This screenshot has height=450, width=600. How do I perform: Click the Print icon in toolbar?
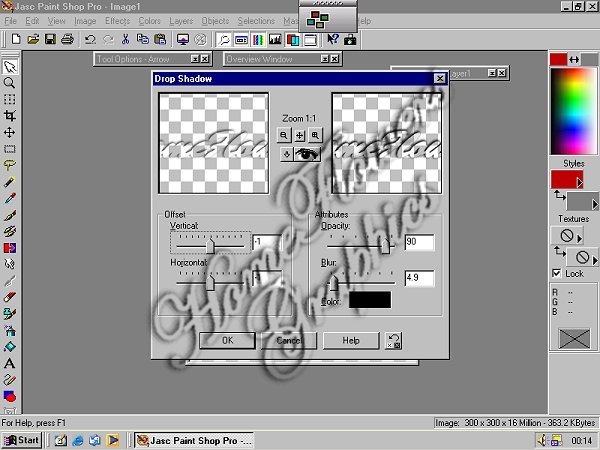66,40
